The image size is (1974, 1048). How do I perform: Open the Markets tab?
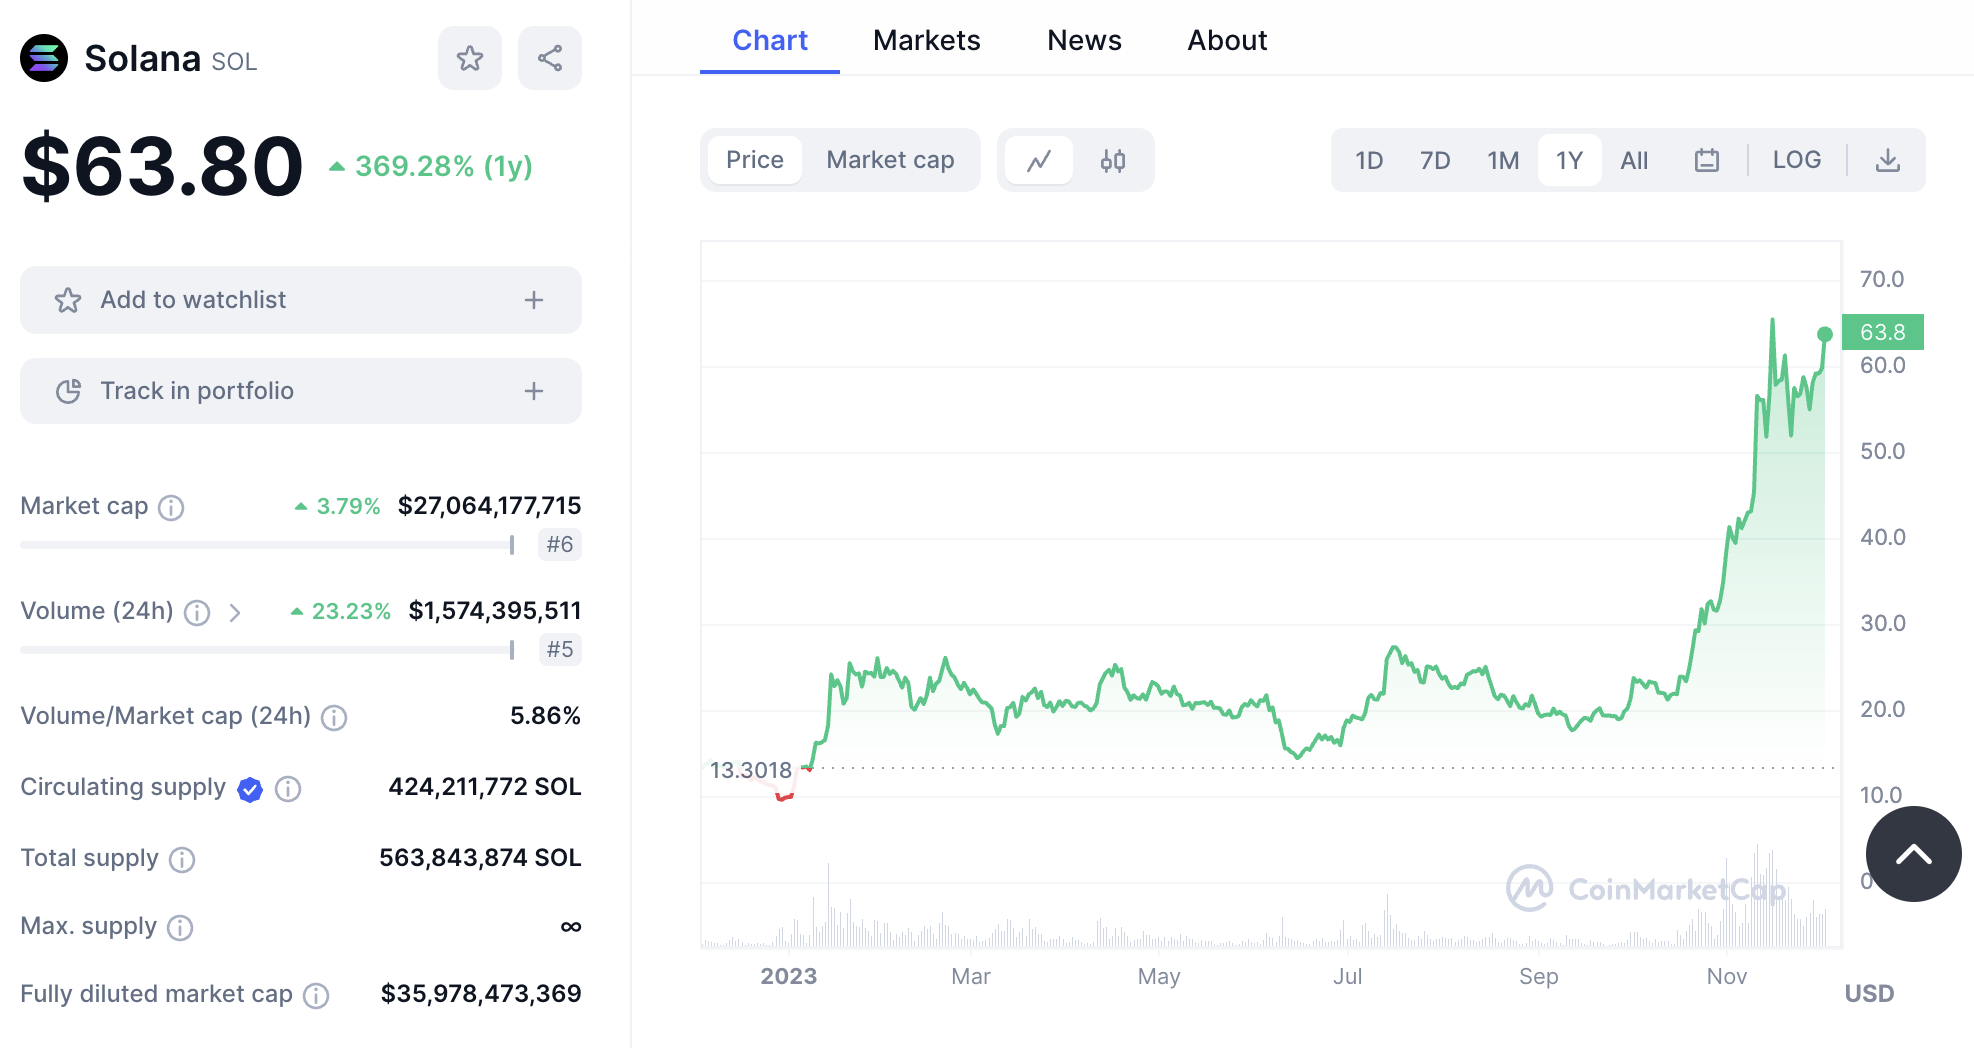(926, 40)
